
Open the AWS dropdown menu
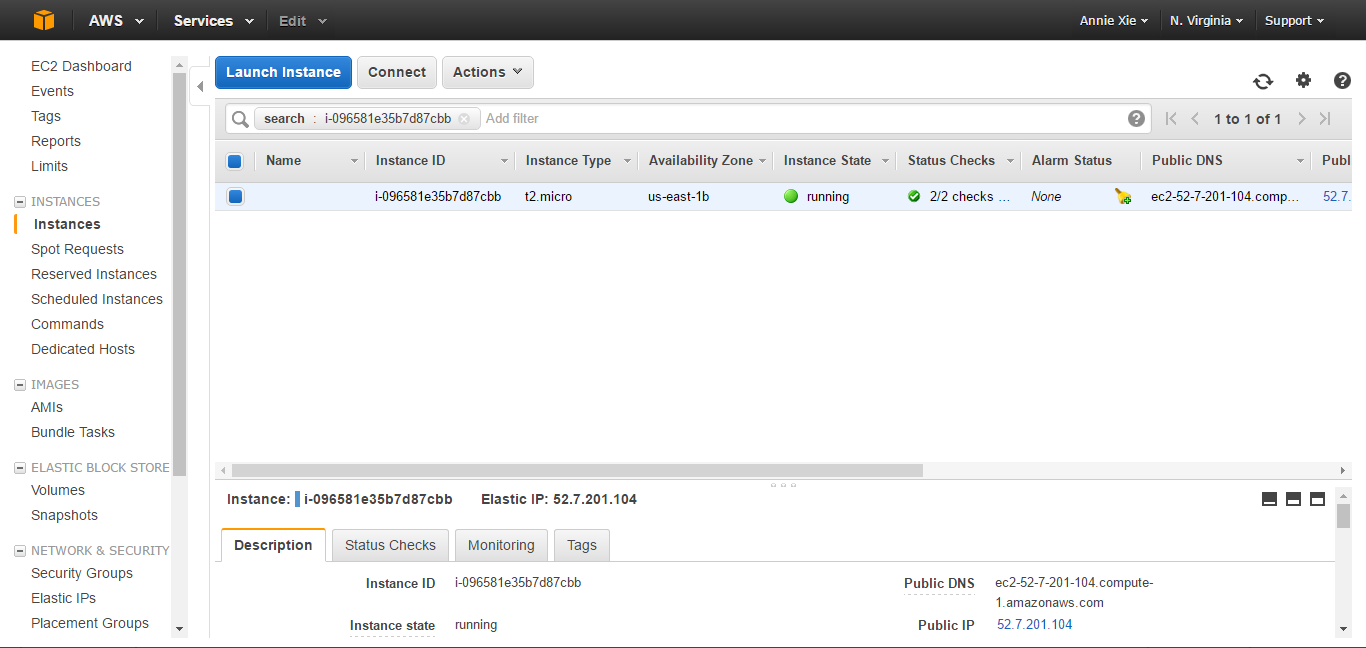pyautogui.click(x=116, y=20)
